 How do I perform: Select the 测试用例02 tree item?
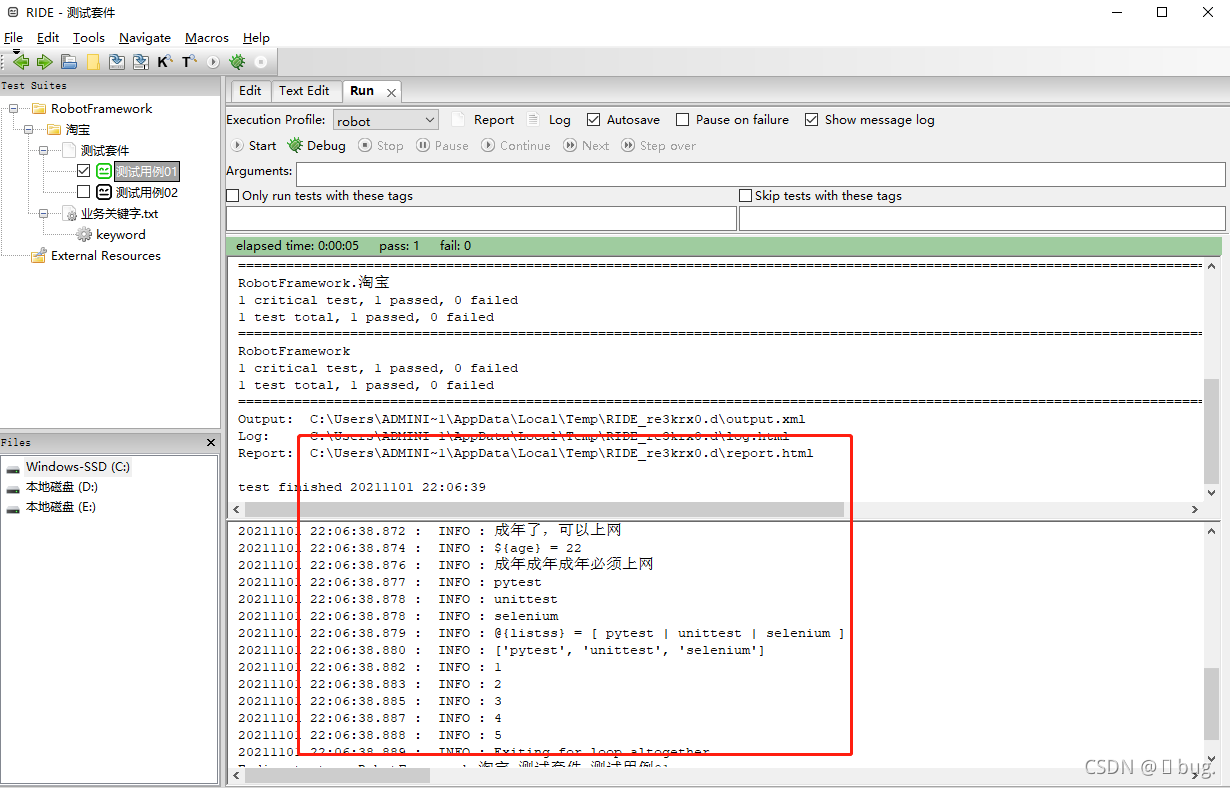pos(146,192)
